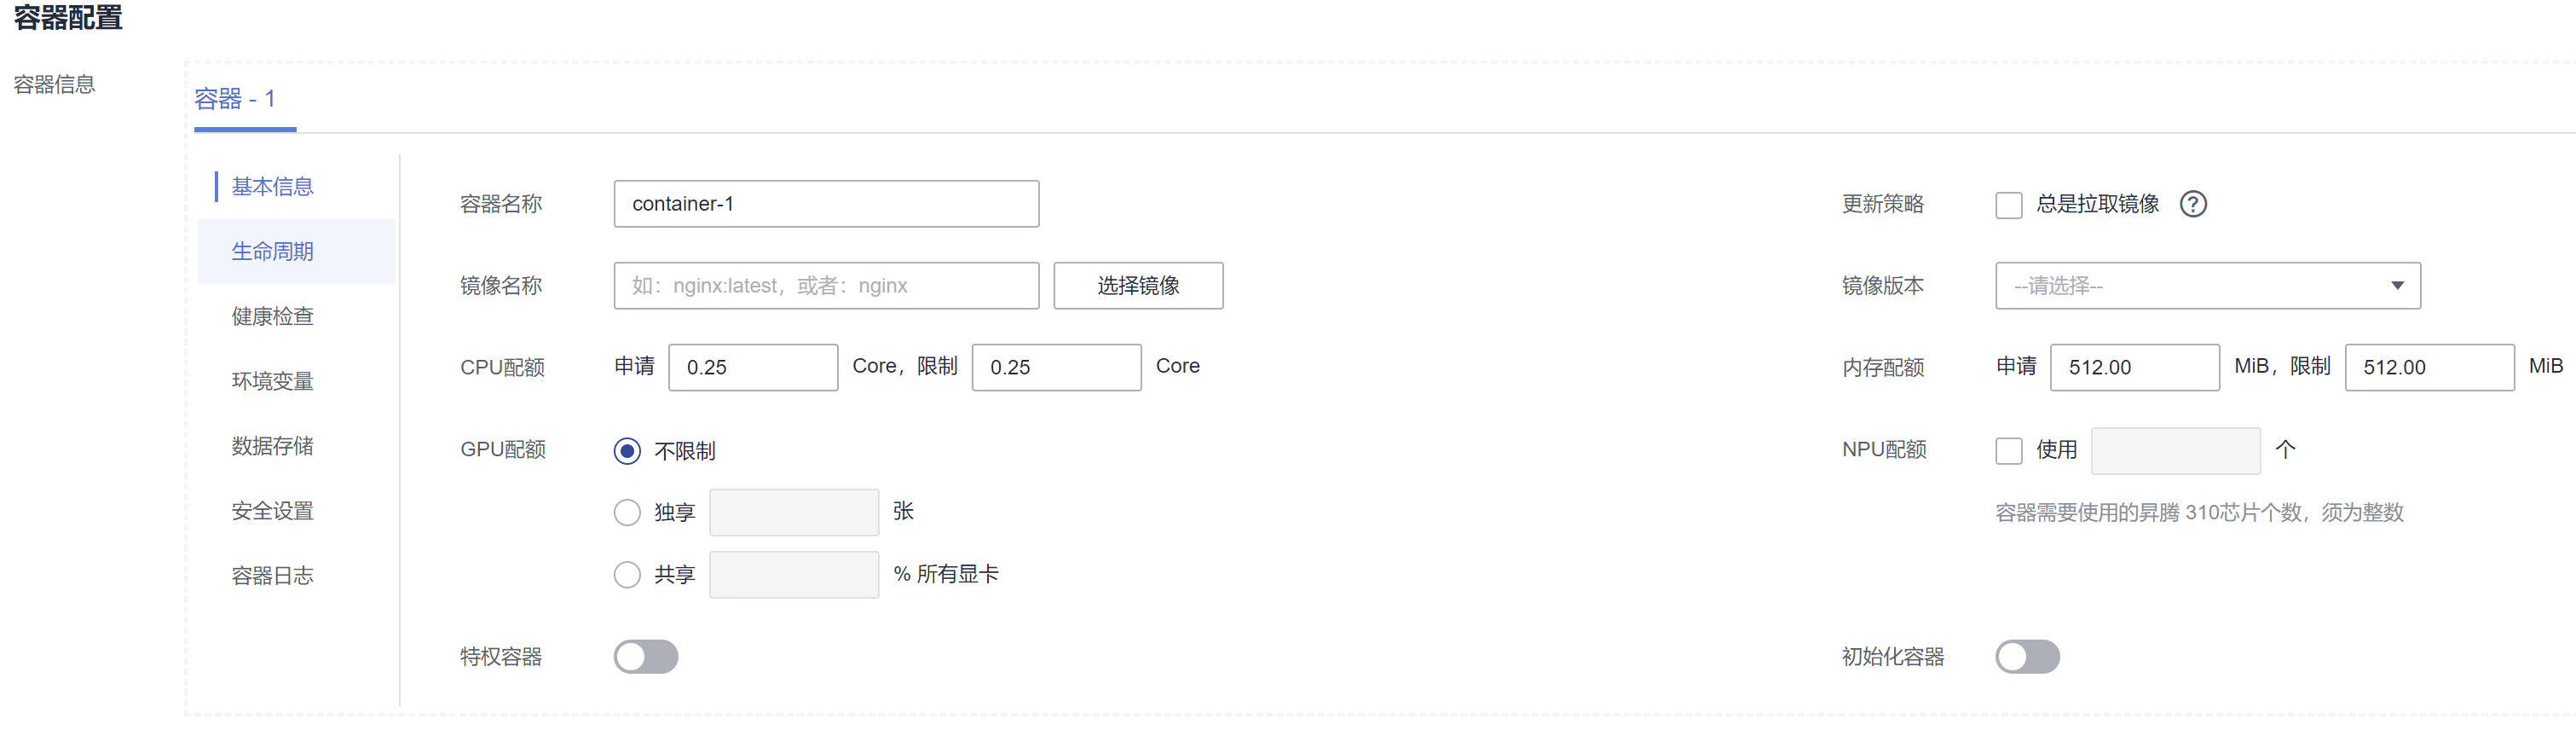Switch to the 容器 - 1 tab
Viewport: 2576px width, 730px height.
pos(235,99)
